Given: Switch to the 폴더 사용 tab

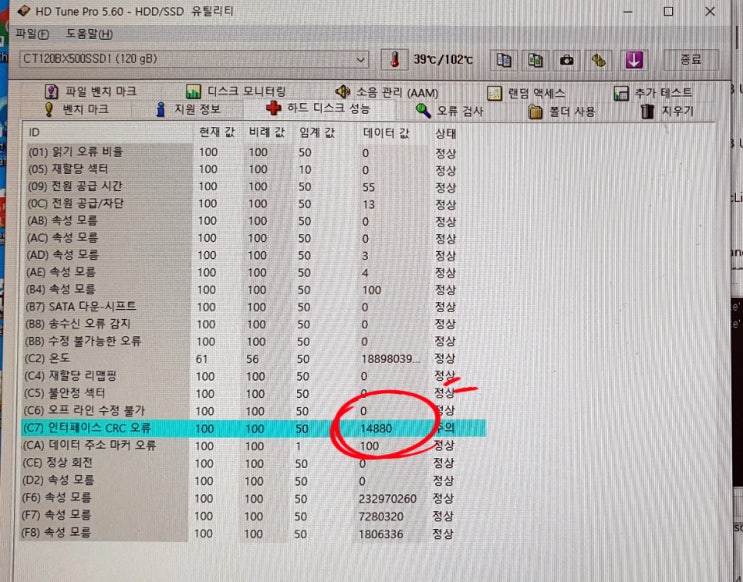Looking at the screenshot, I should (x=562, y=112).
